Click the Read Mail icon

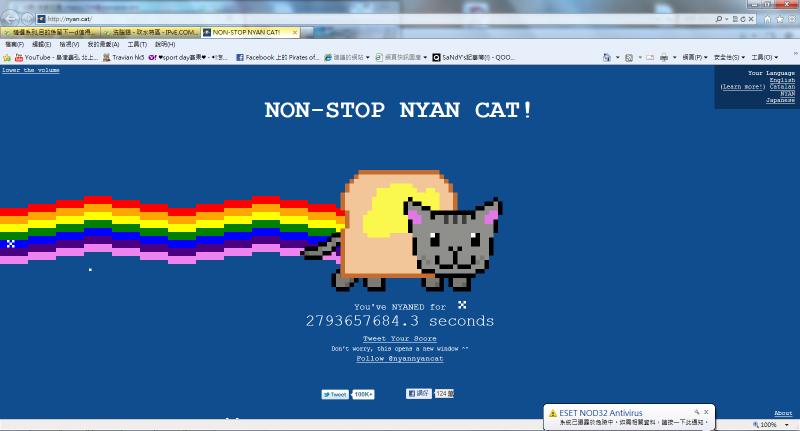[x=650, y=58]
